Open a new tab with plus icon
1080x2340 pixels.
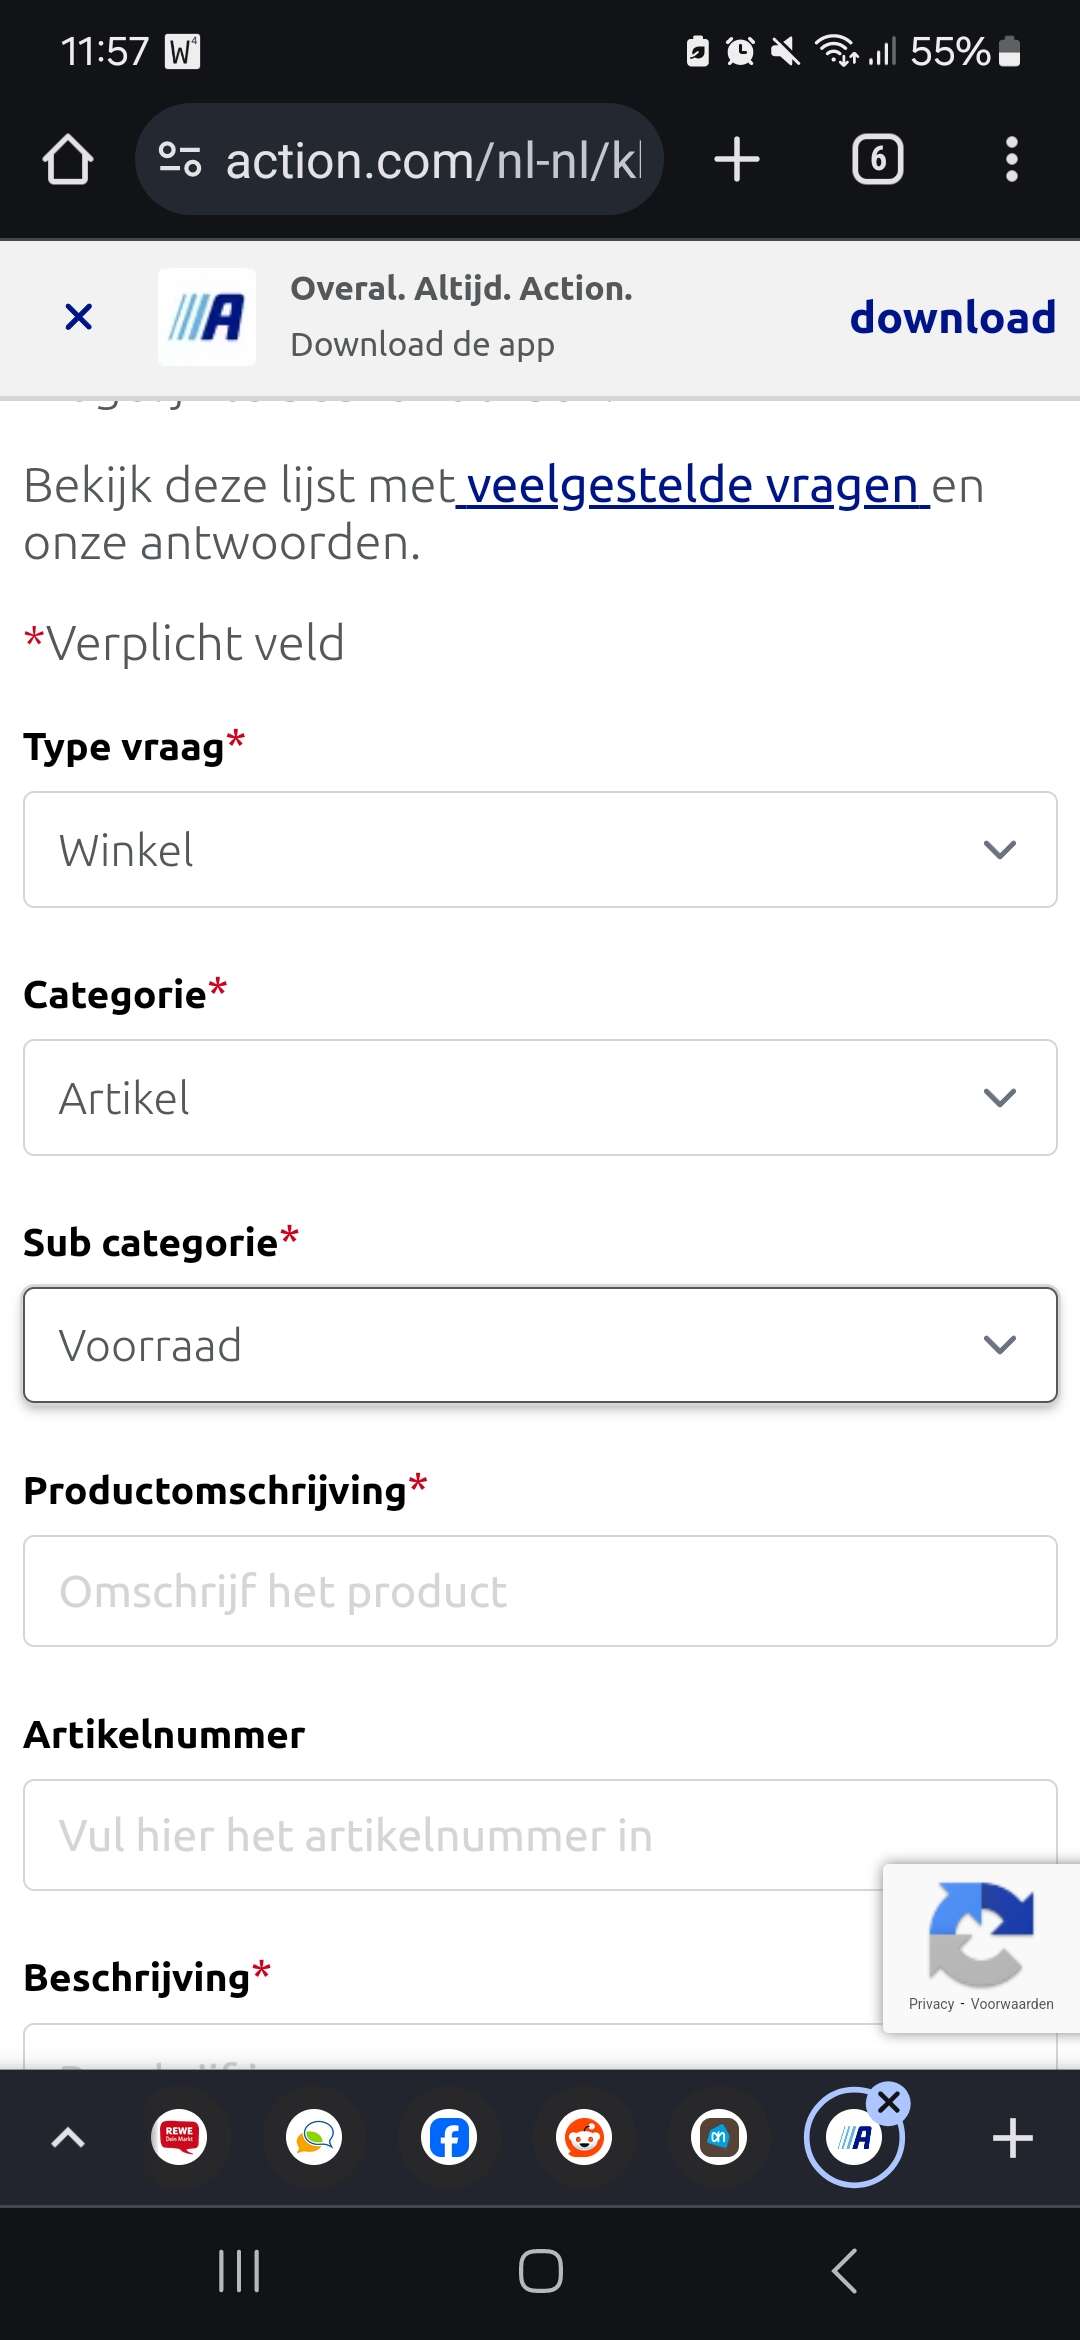tap(737, 160)
